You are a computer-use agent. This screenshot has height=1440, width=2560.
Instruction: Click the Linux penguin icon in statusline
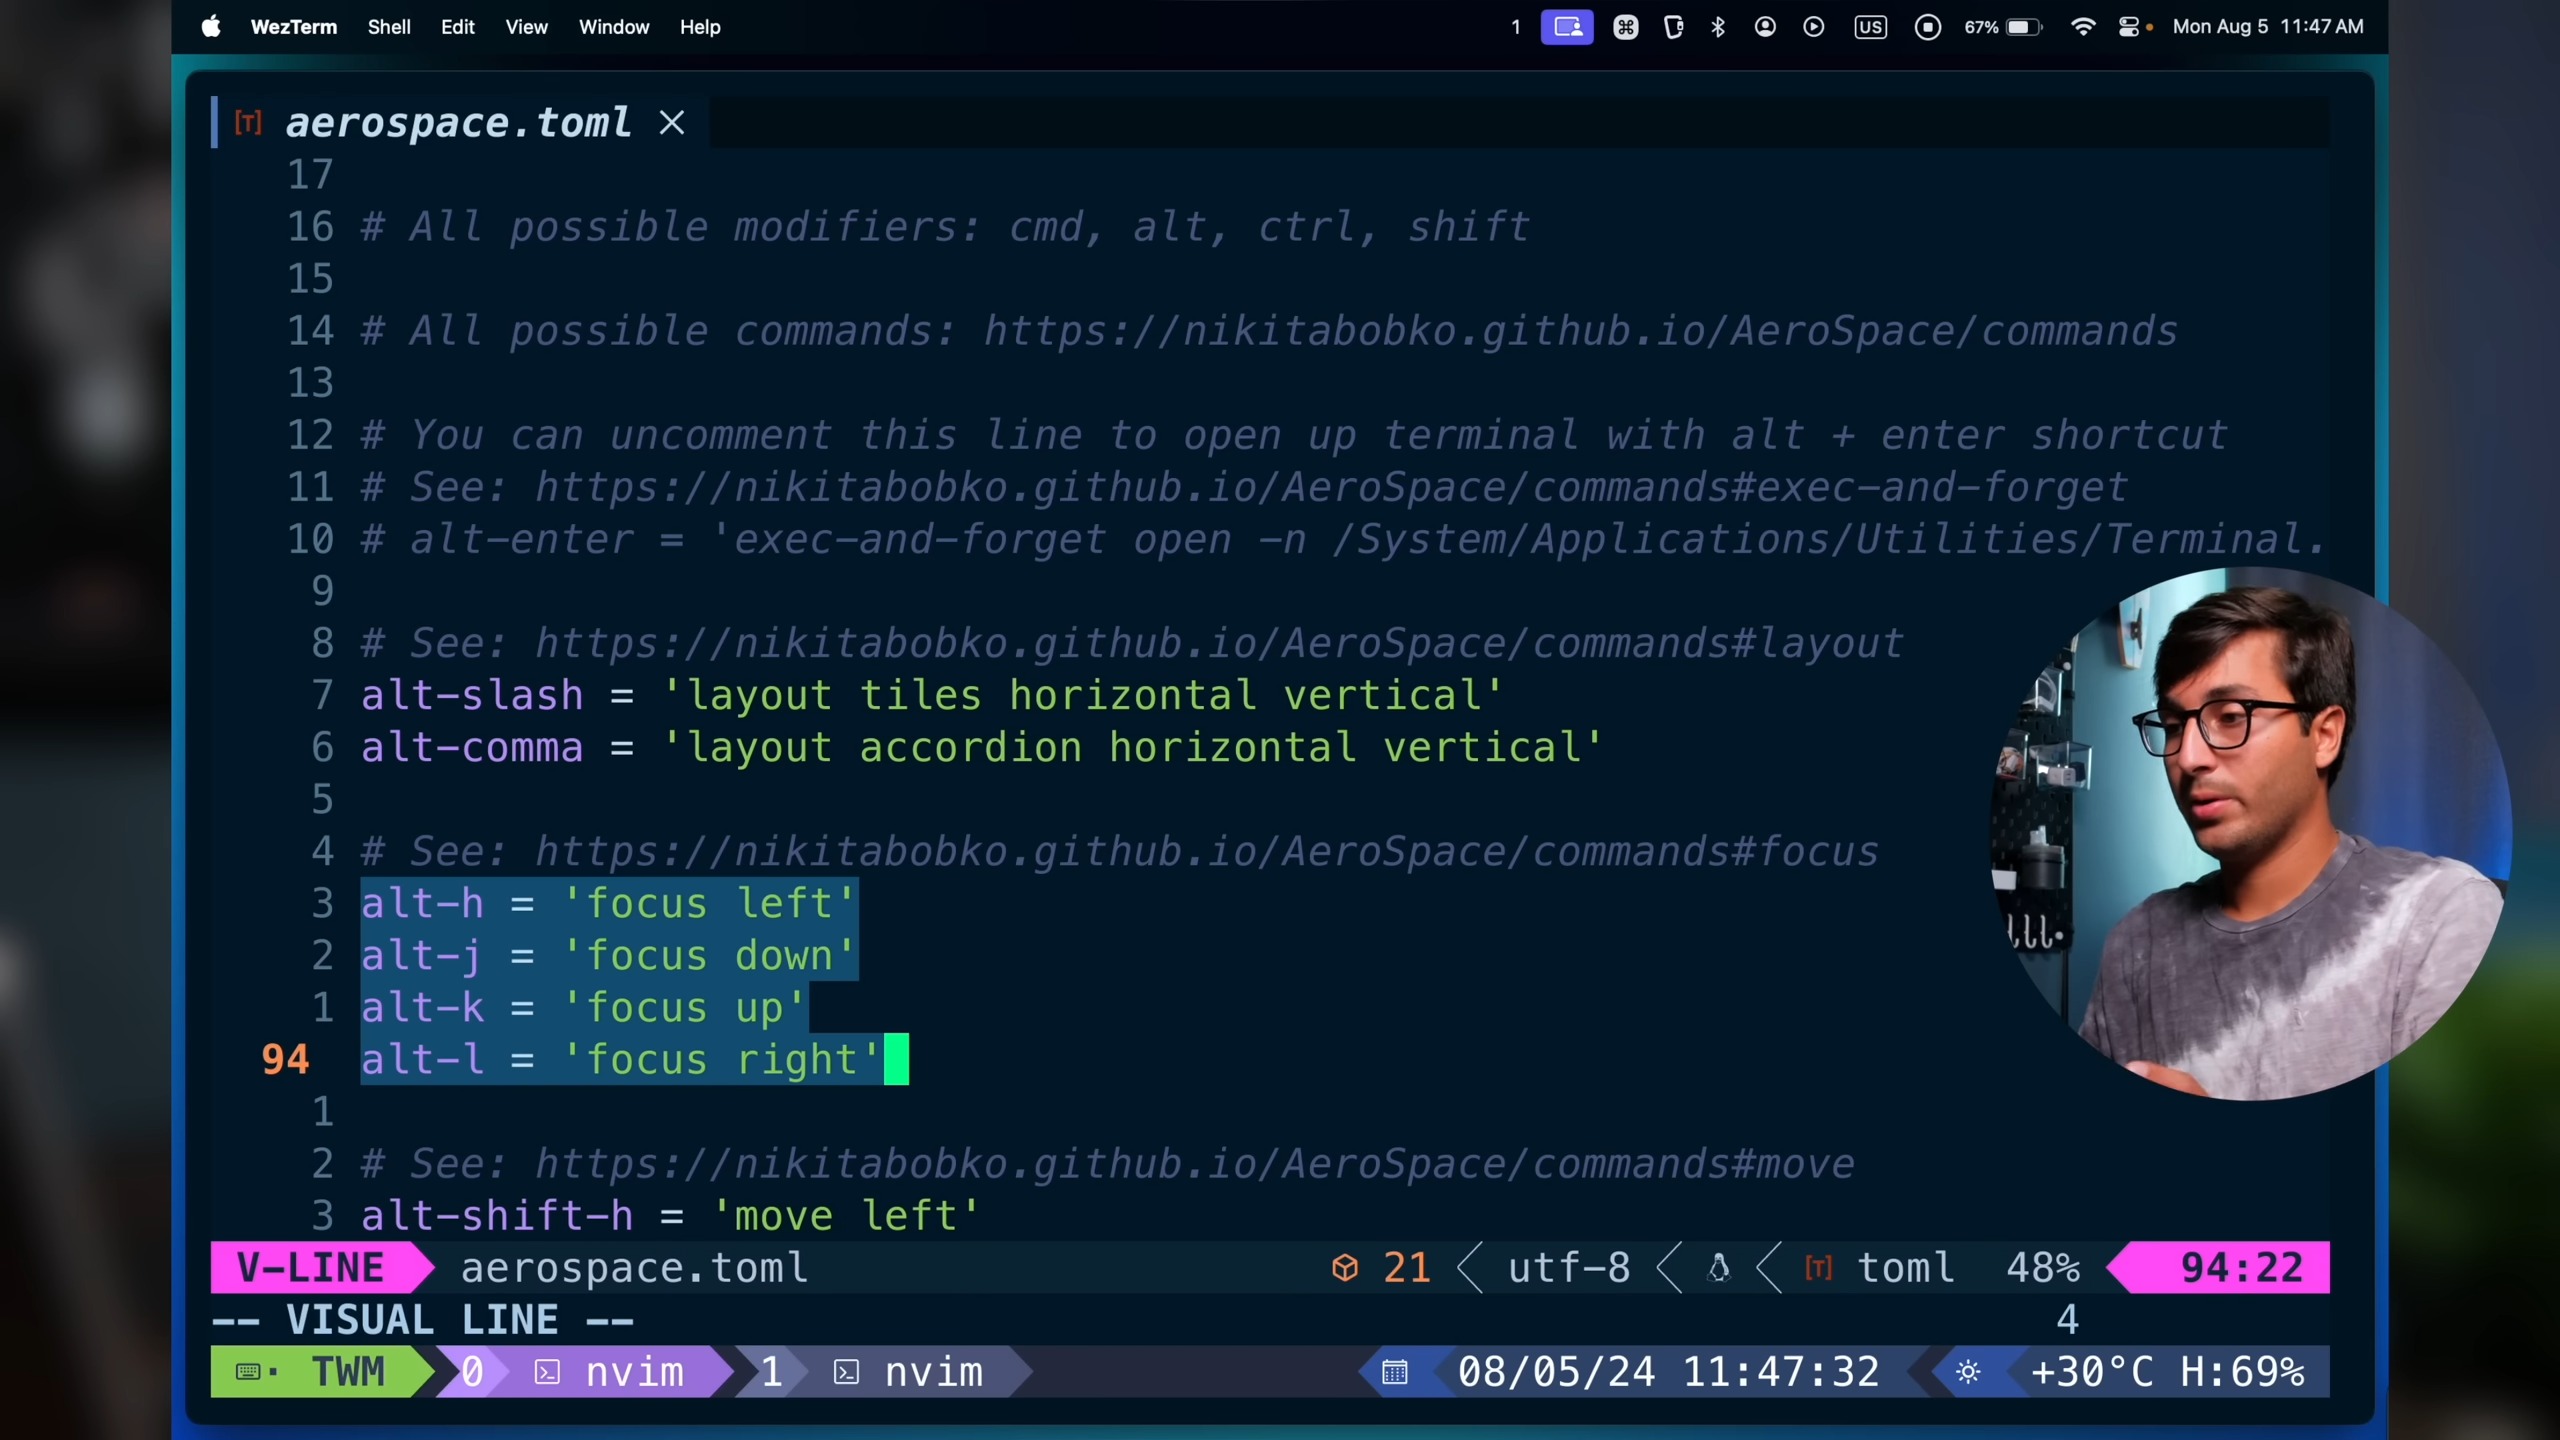click(1719, 1268)
